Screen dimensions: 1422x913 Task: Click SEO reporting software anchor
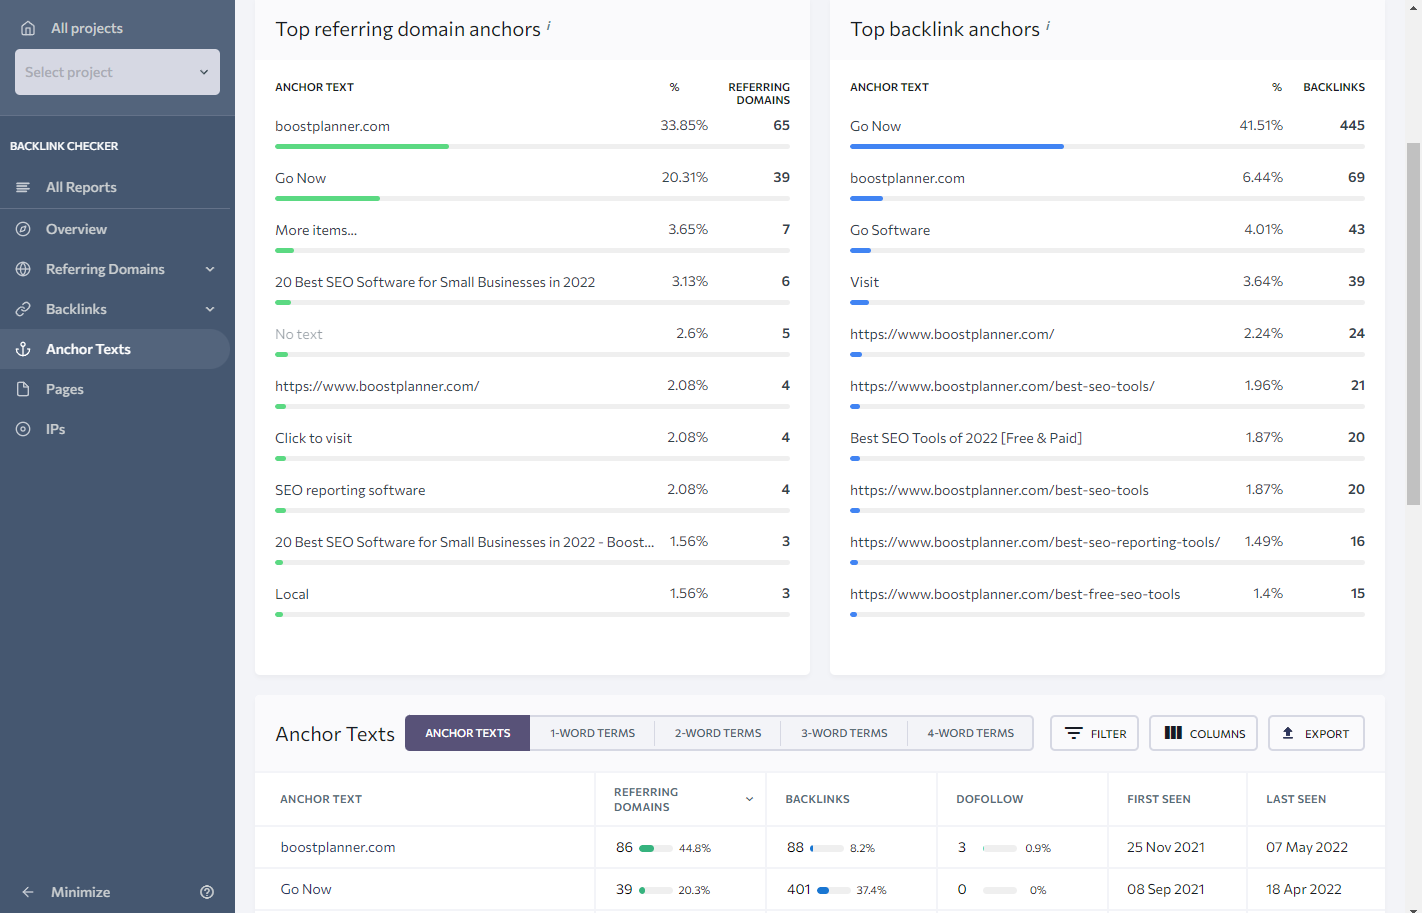pyautogui.click(x=350, y=490)
